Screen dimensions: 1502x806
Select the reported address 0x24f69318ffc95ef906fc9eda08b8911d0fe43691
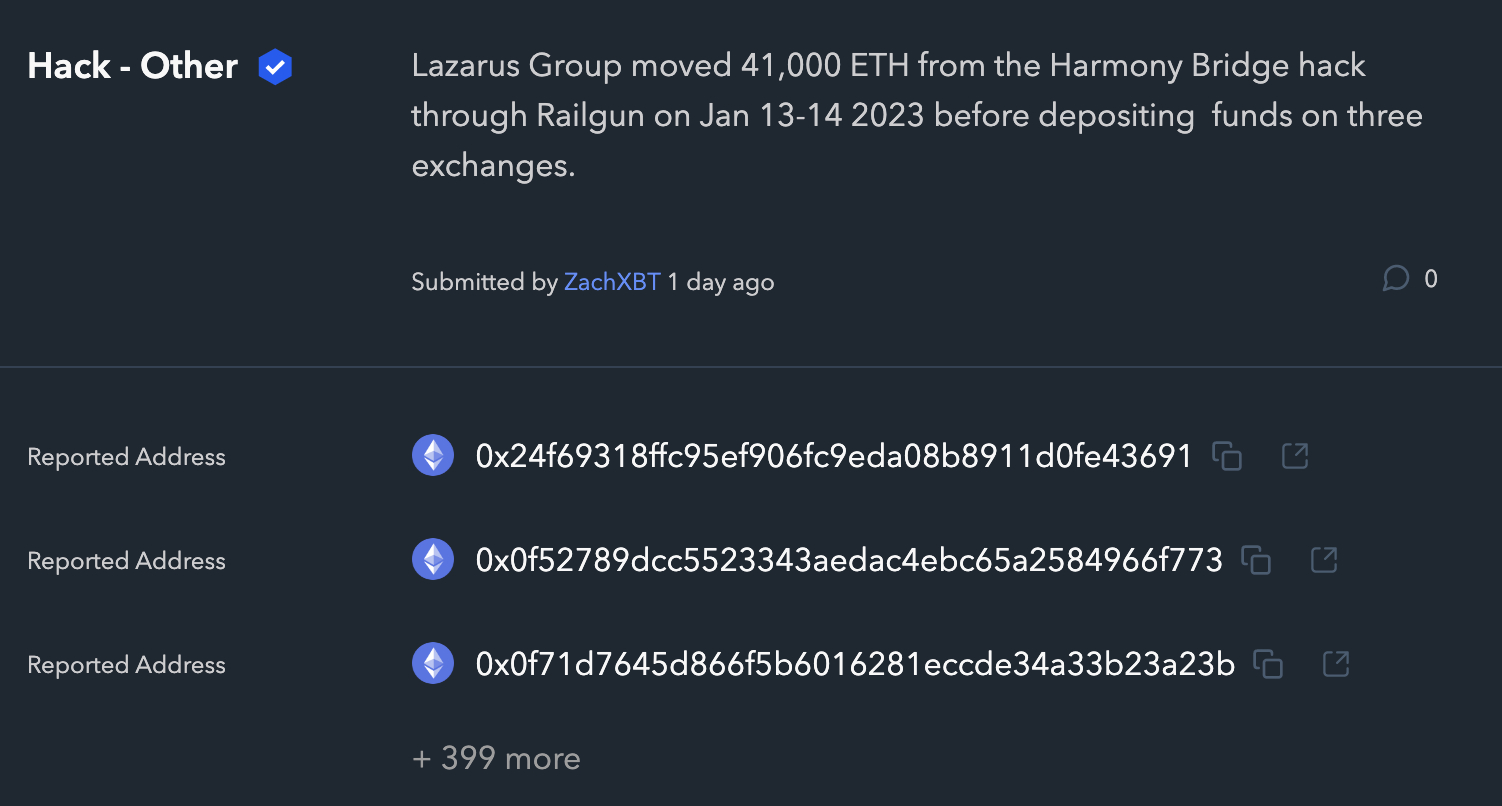click(x=834, y=457)
